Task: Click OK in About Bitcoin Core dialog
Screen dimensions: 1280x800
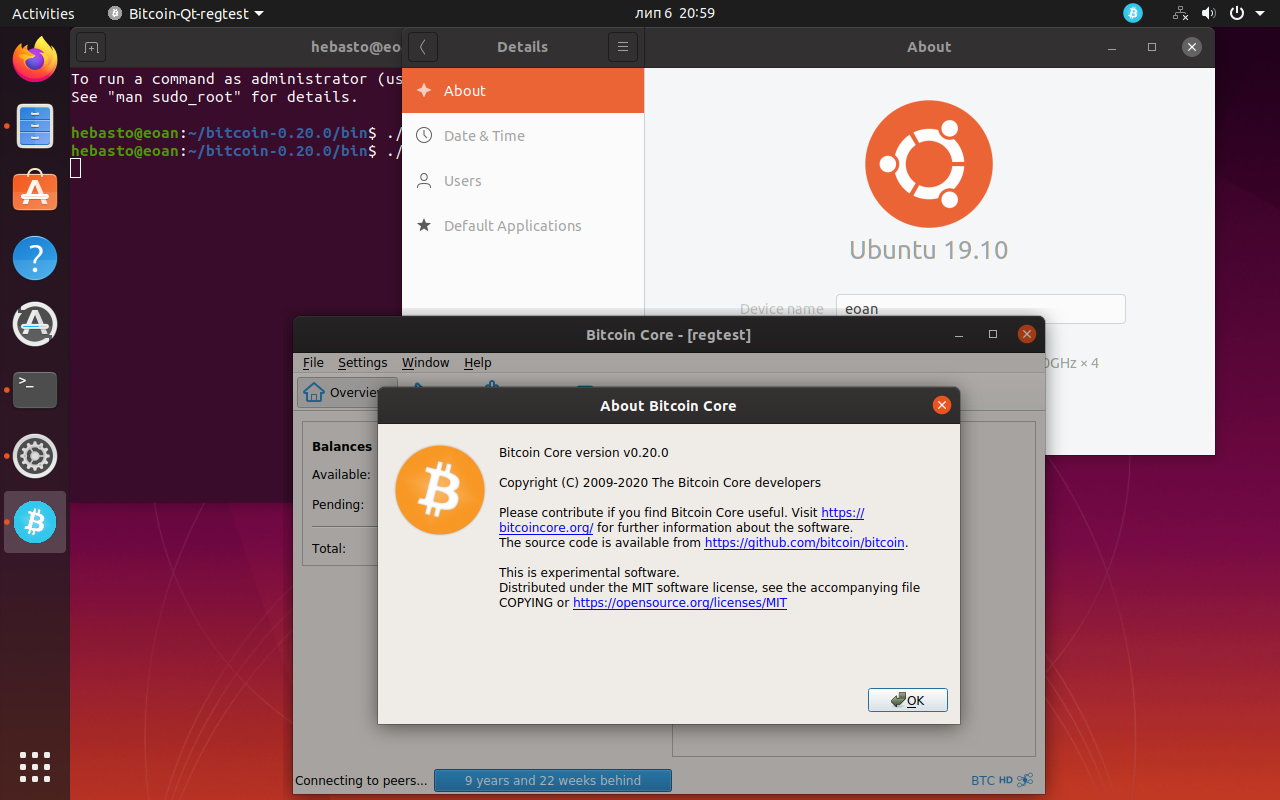Action: (907, 700)
